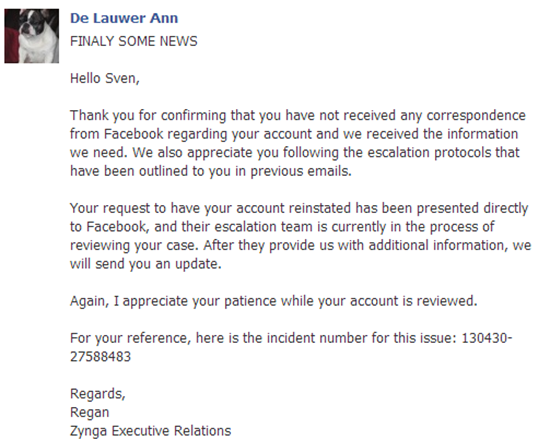Click the incident number part 130430-
Screen dimensions: 550x441
tap(487, 338)
